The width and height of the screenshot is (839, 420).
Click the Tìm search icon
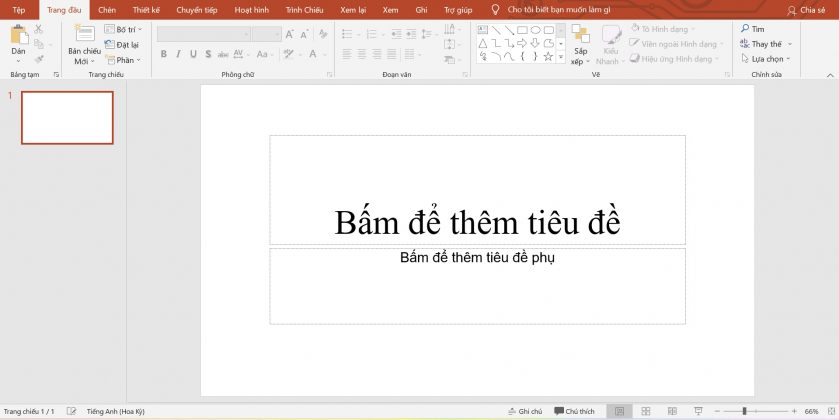tap(745, 30)
